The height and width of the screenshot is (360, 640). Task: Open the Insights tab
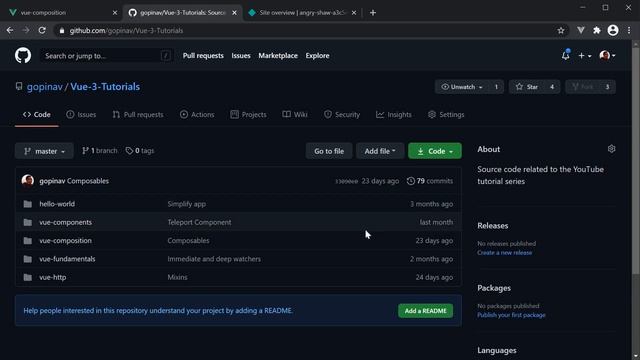tap(394, 115)
